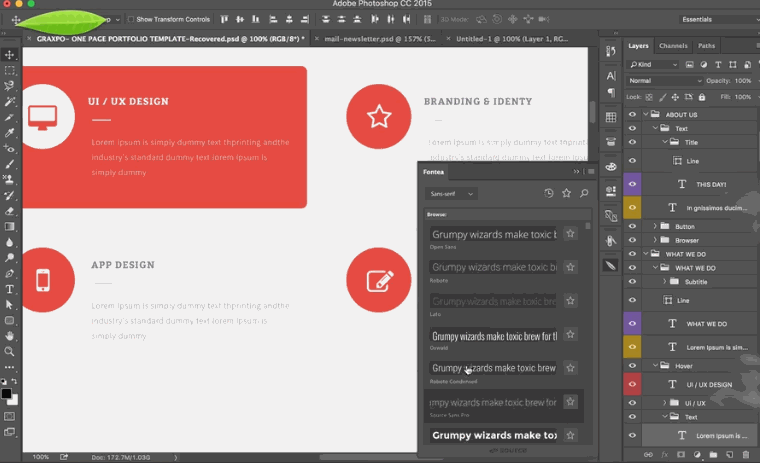Open the Essentials workspace switcher
This screenshot has height=463, width=760.
719,19
